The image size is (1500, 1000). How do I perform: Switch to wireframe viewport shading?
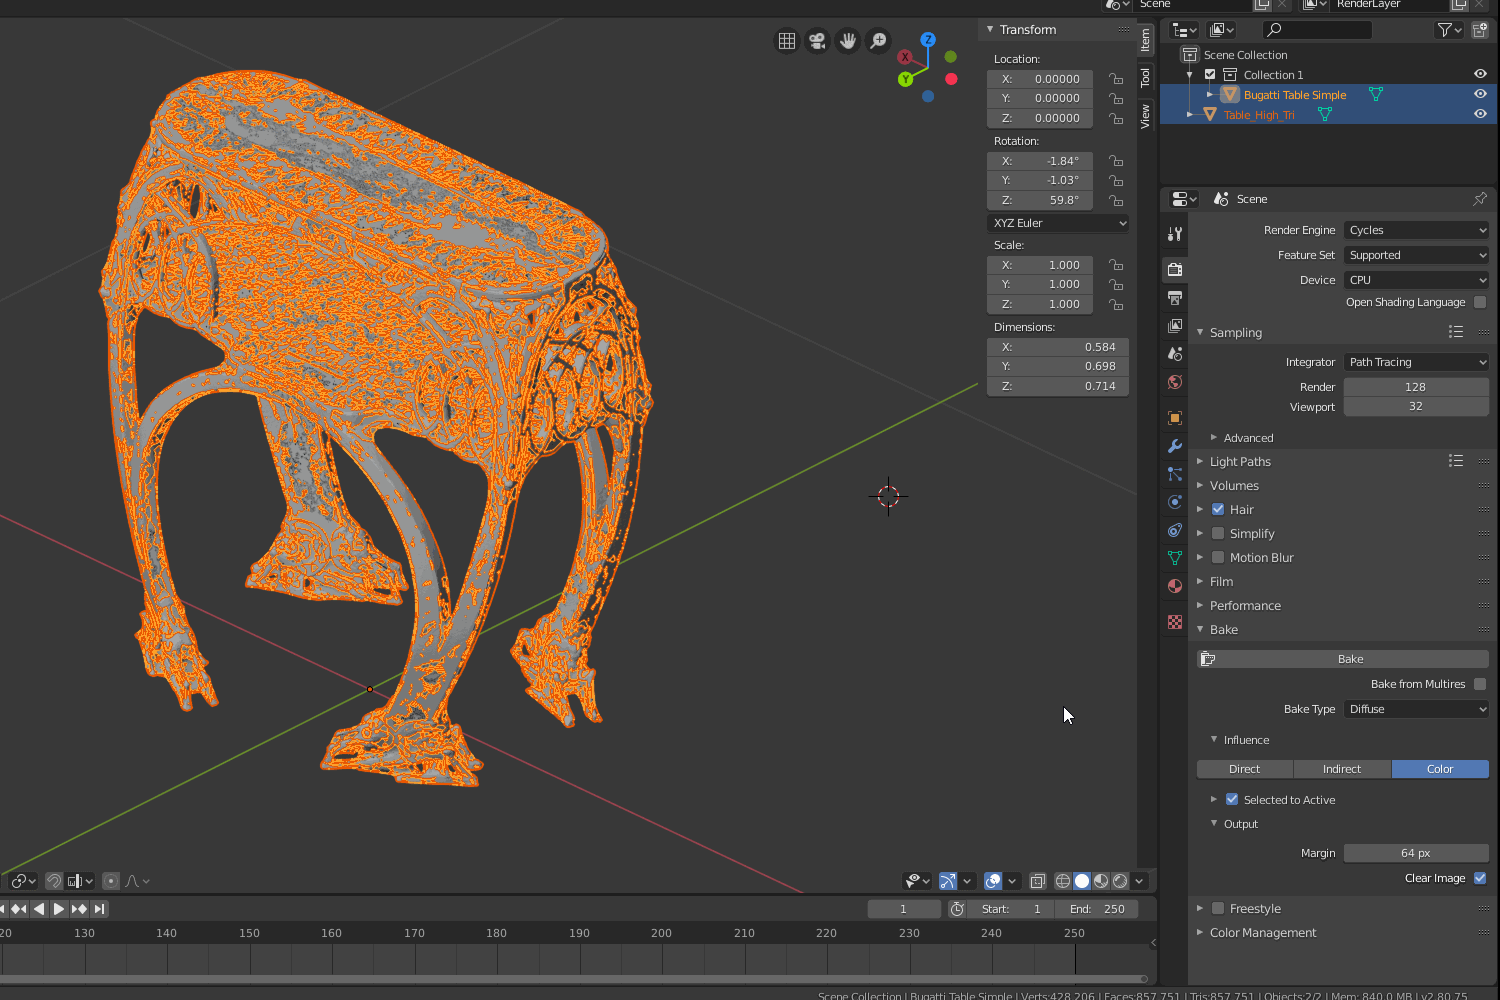point(1063,881)
